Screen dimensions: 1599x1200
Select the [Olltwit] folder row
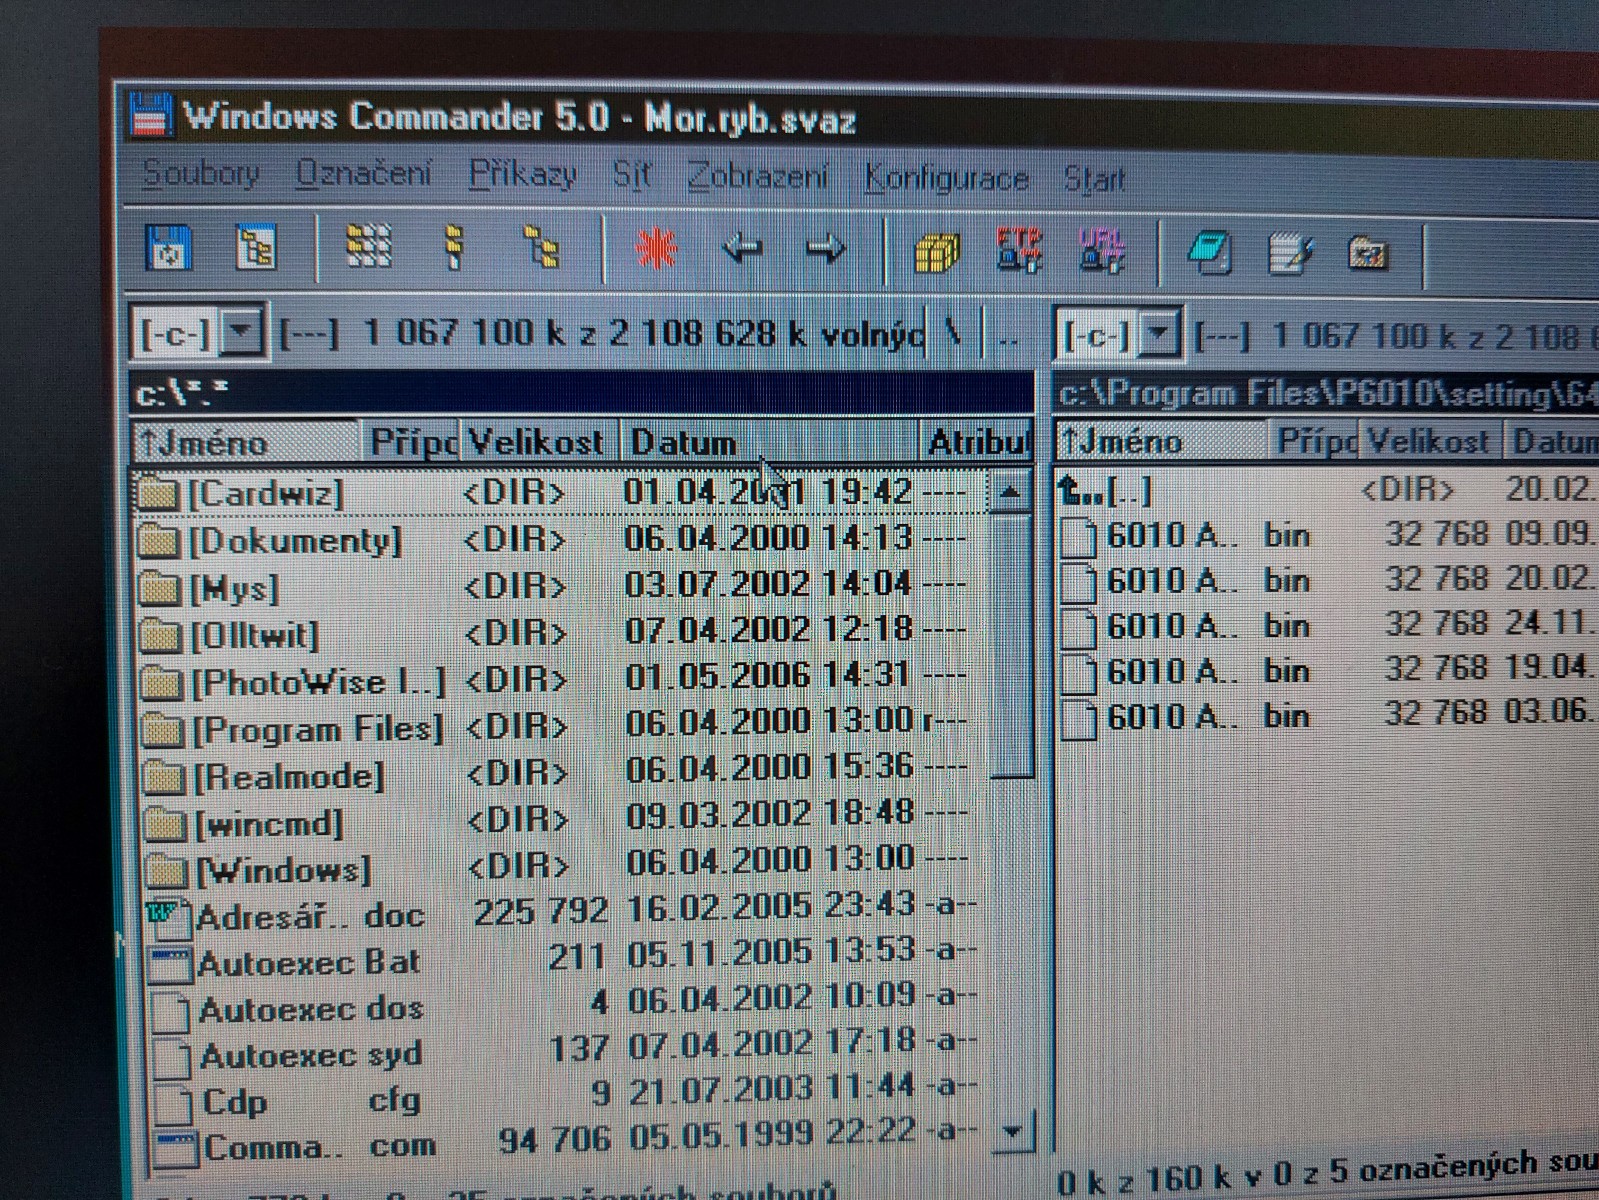561,632
